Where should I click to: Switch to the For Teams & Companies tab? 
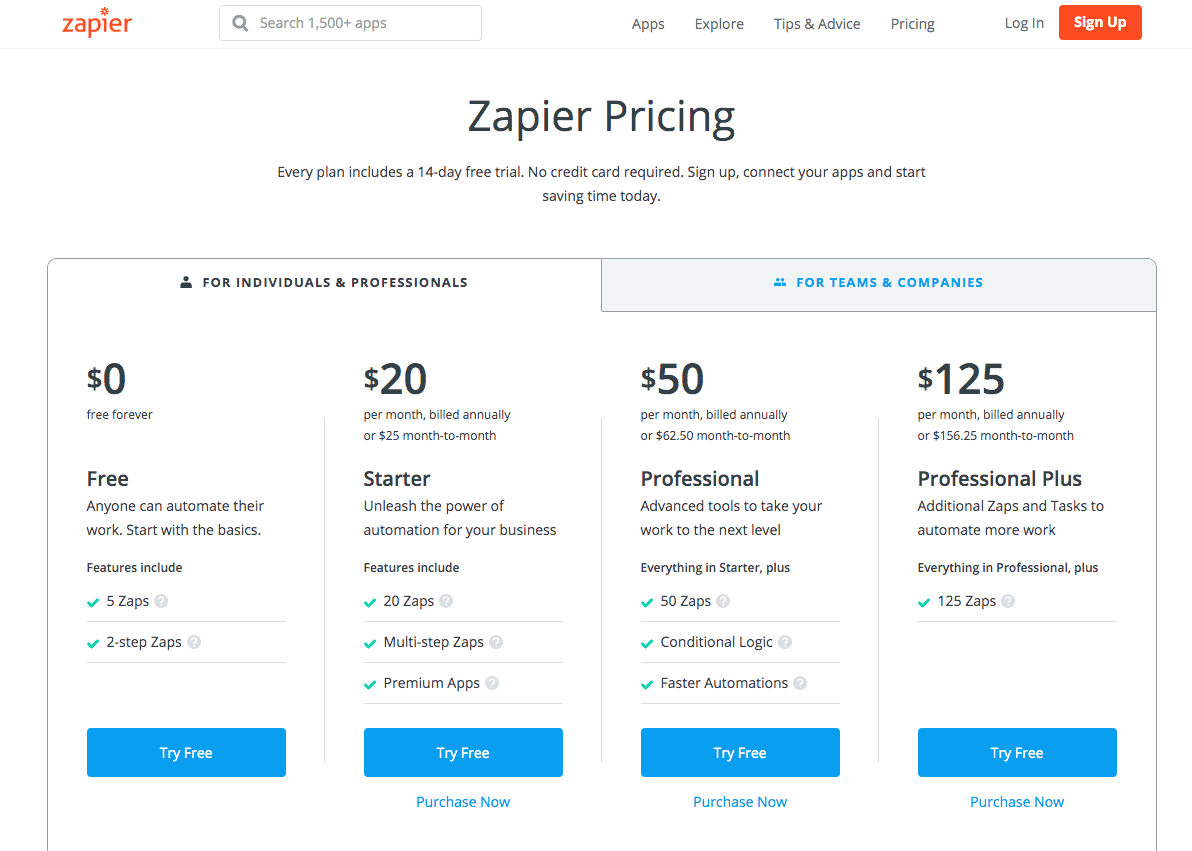coord(878,283)
